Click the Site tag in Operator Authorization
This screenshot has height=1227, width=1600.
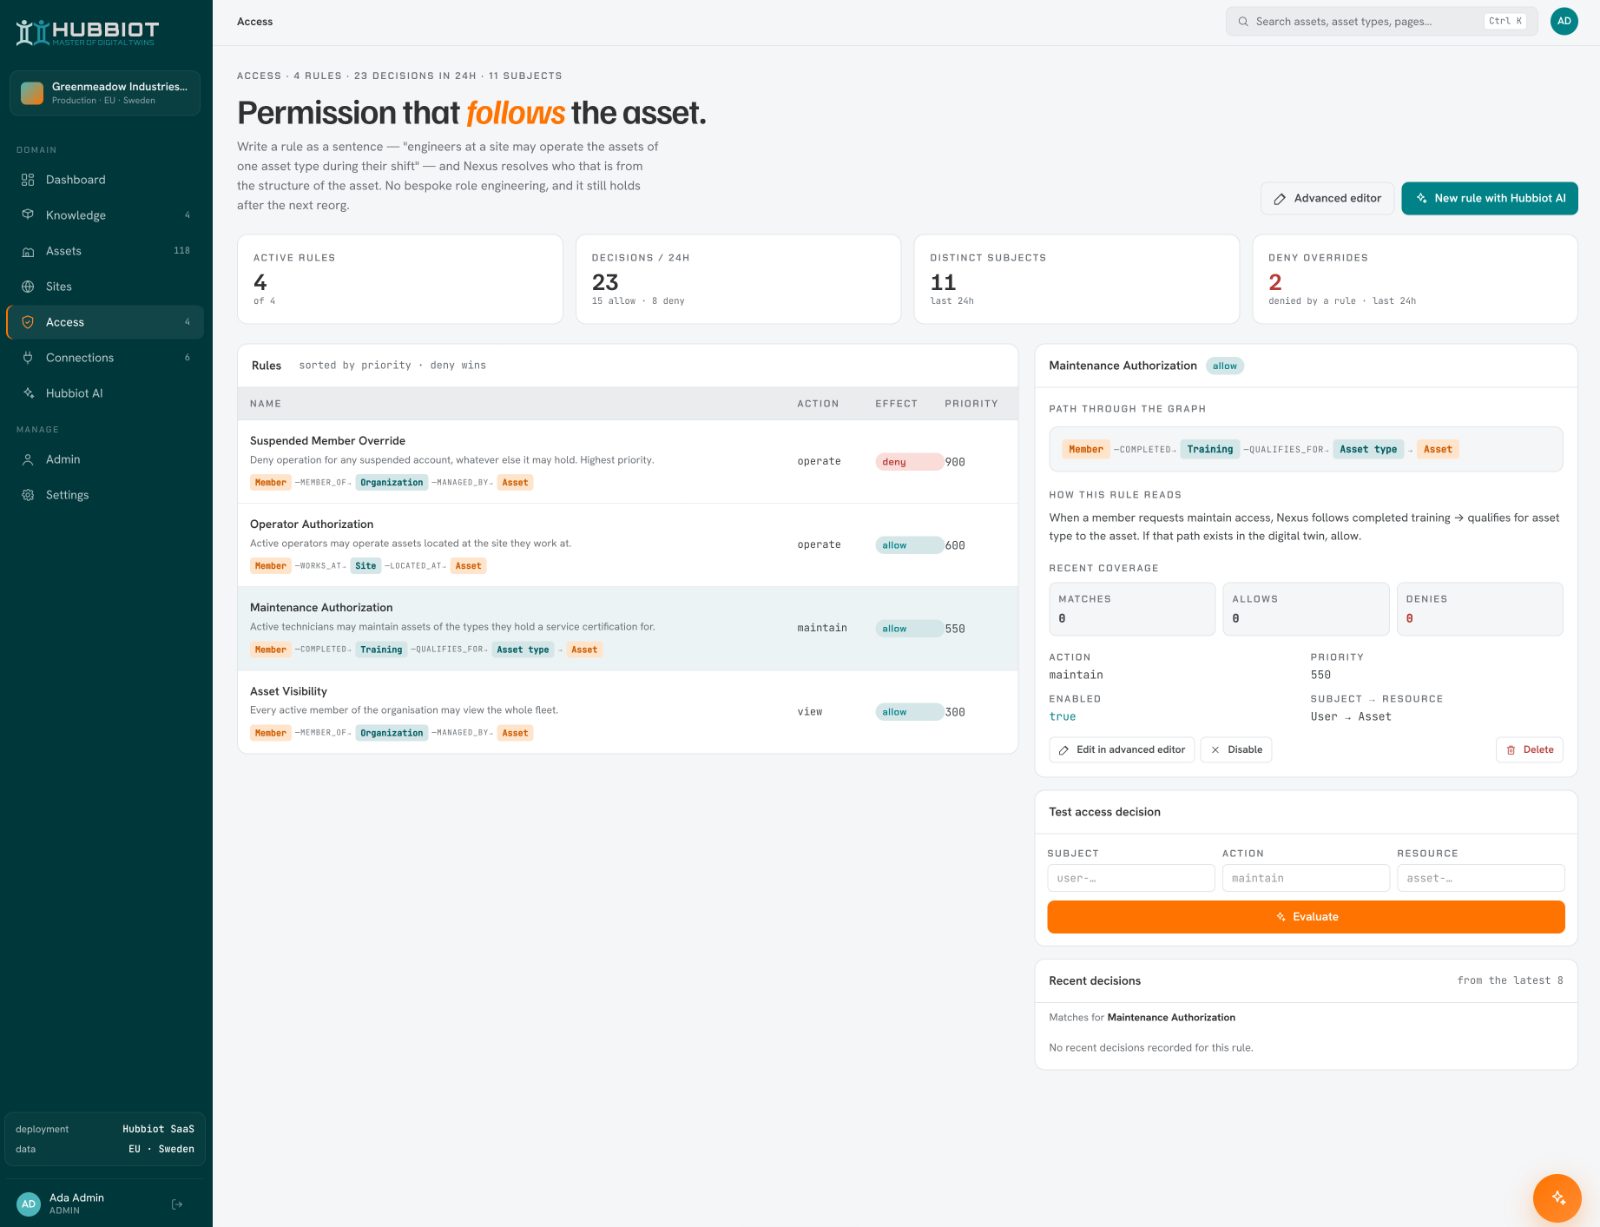click(x=366, y=566)
